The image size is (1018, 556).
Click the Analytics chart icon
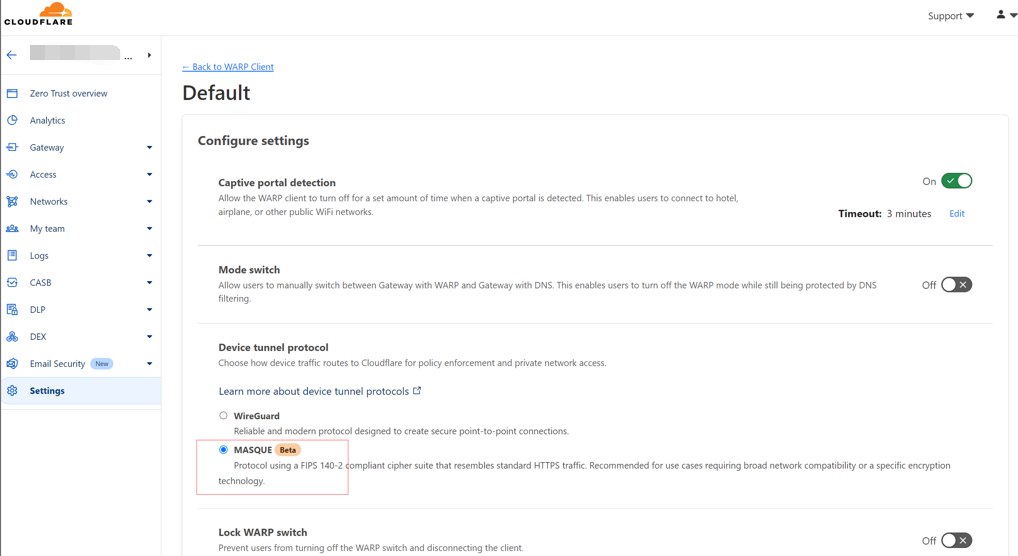point(12,121)
